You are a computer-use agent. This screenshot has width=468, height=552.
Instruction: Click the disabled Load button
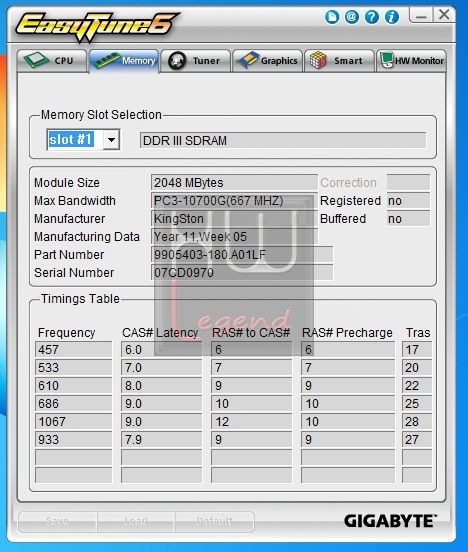(x=136, y=521)
